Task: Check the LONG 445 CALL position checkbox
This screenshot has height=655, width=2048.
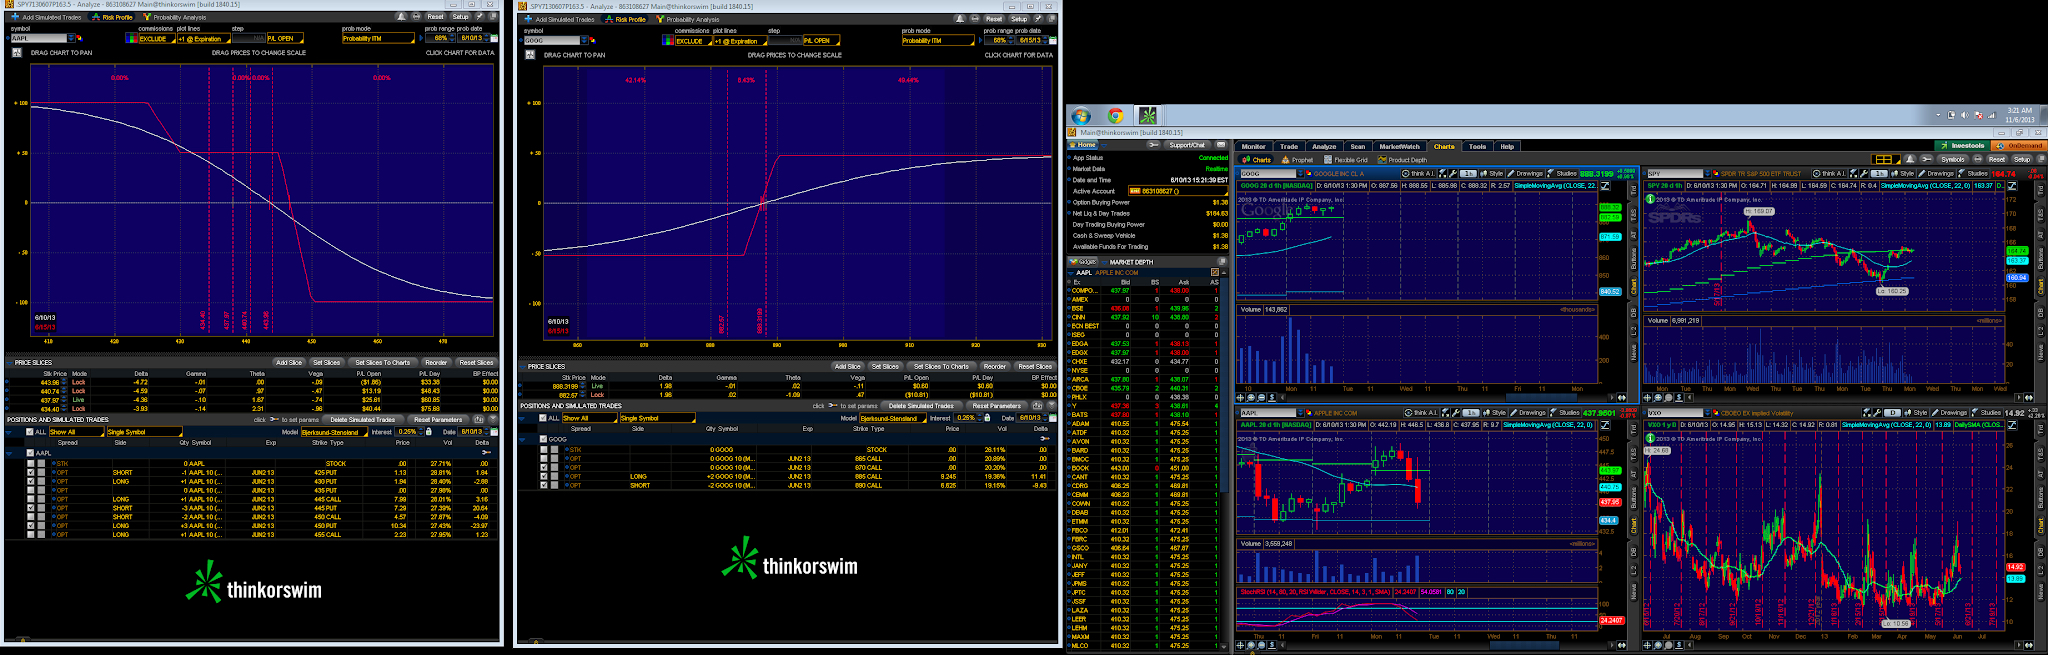Action: 31,500
